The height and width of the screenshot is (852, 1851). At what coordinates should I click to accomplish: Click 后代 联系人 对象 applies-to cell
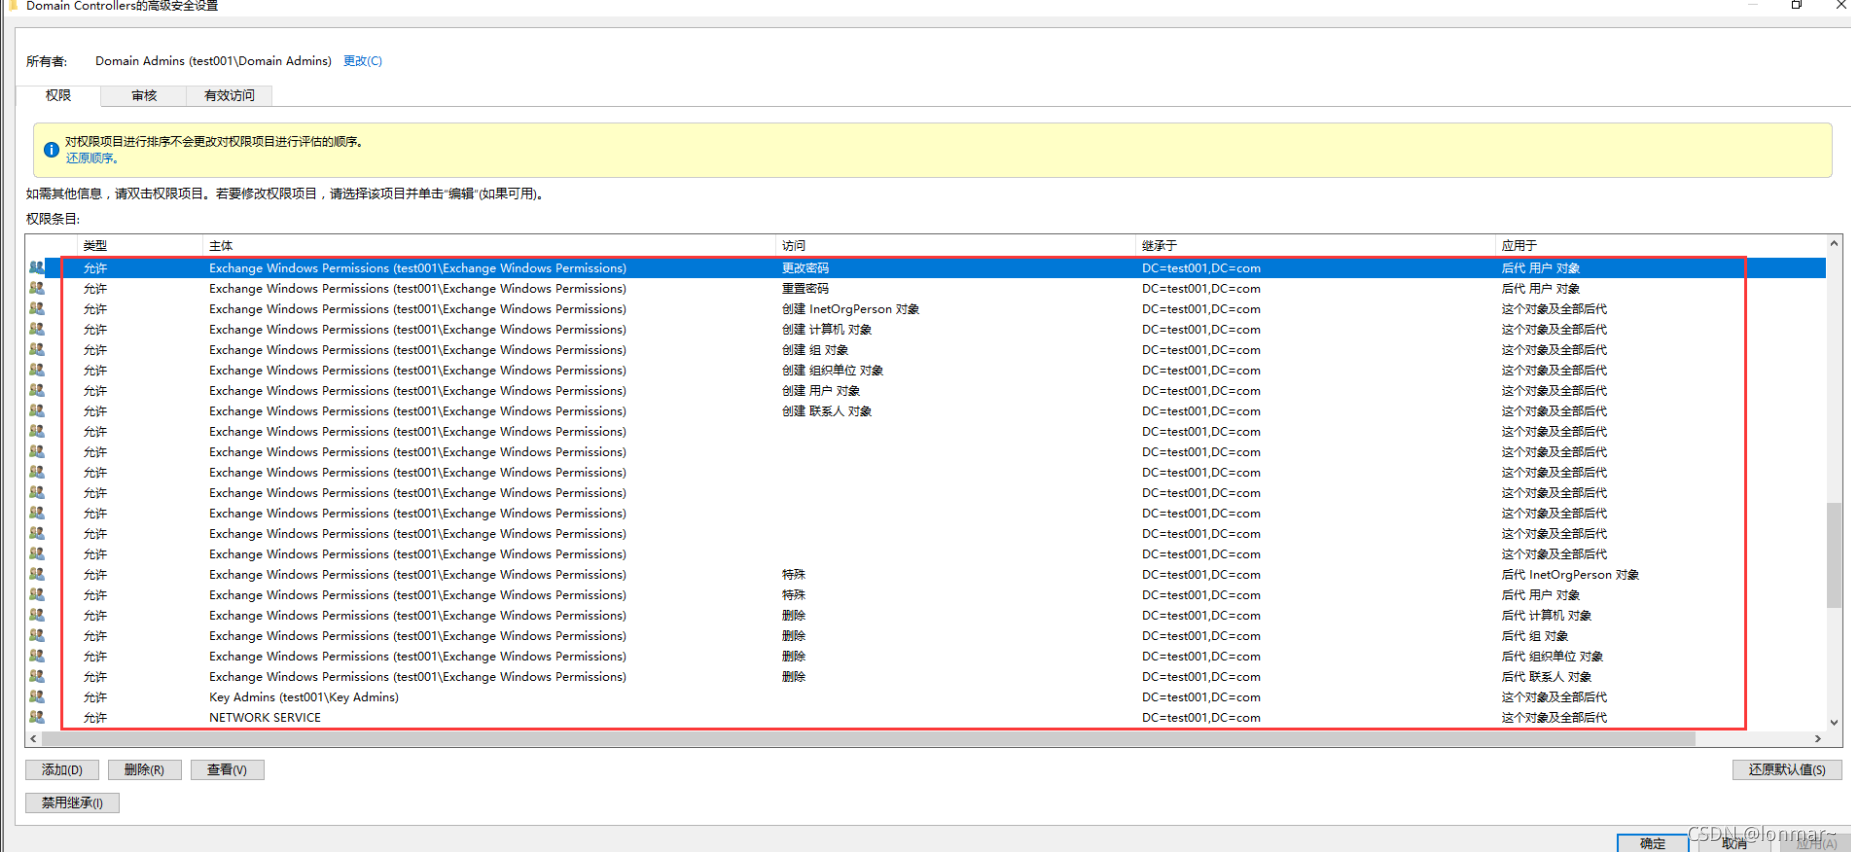[x=1546, y=677]
